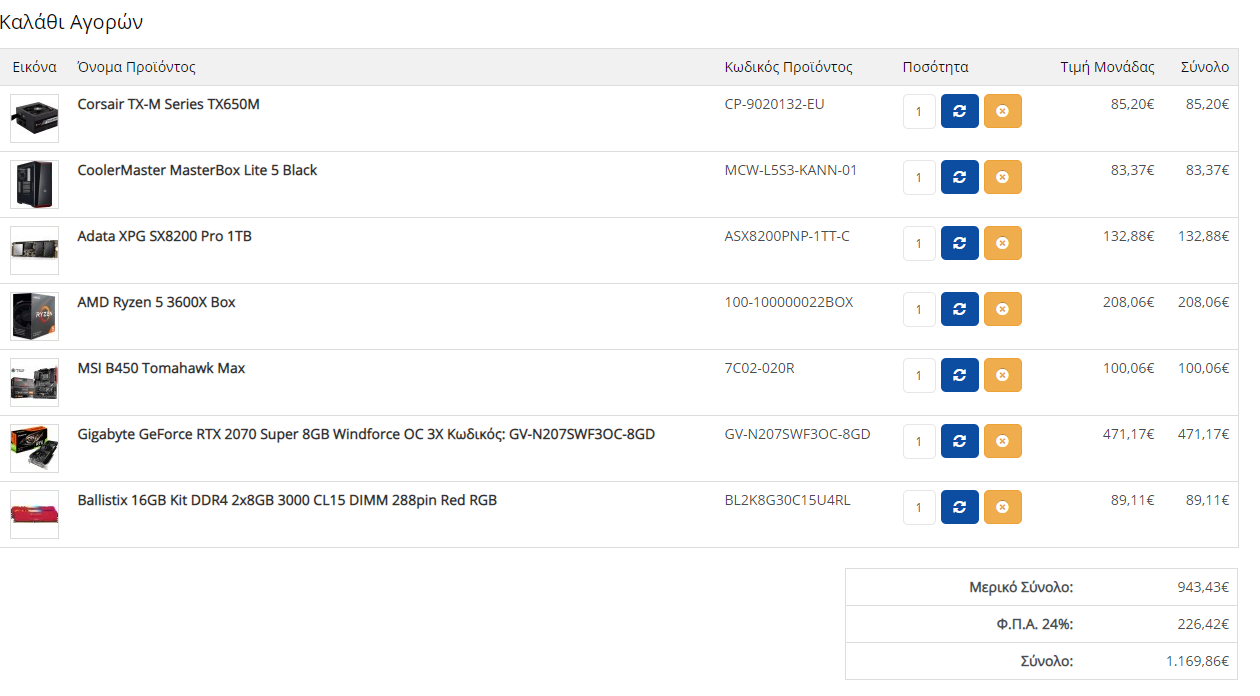Select product code MCW-L5S3-KANN-01

(x=791, y=170)
